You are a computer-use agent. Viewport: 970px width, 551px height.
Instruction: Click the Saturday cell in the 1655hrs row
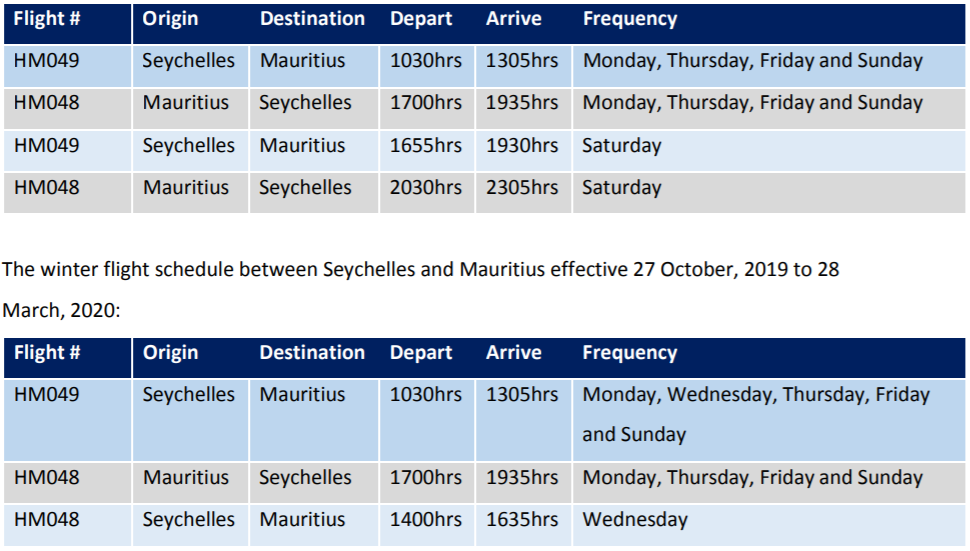coord(622,146)
